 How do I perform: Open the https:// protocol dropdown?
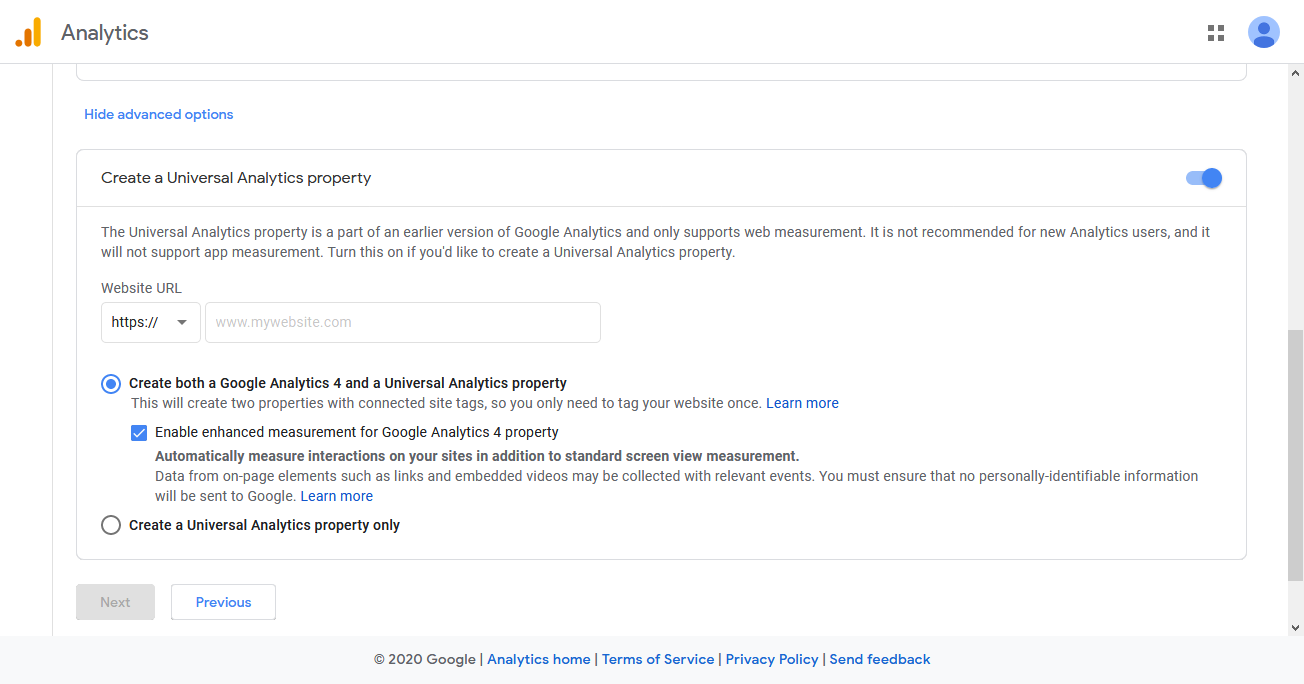150,322
